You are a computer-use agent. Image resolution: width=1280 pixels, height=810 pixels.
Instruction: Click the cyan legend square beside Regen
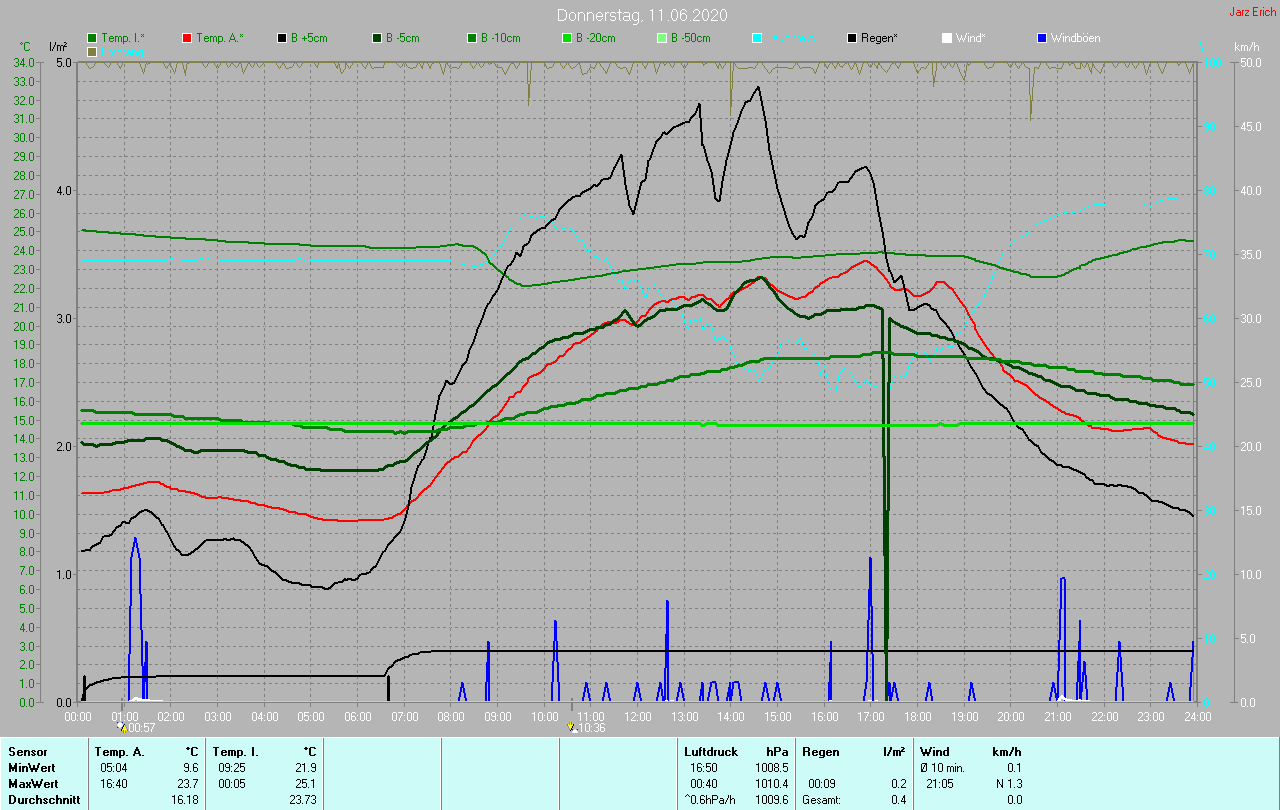pyautogui.click(x=757, y=38)
